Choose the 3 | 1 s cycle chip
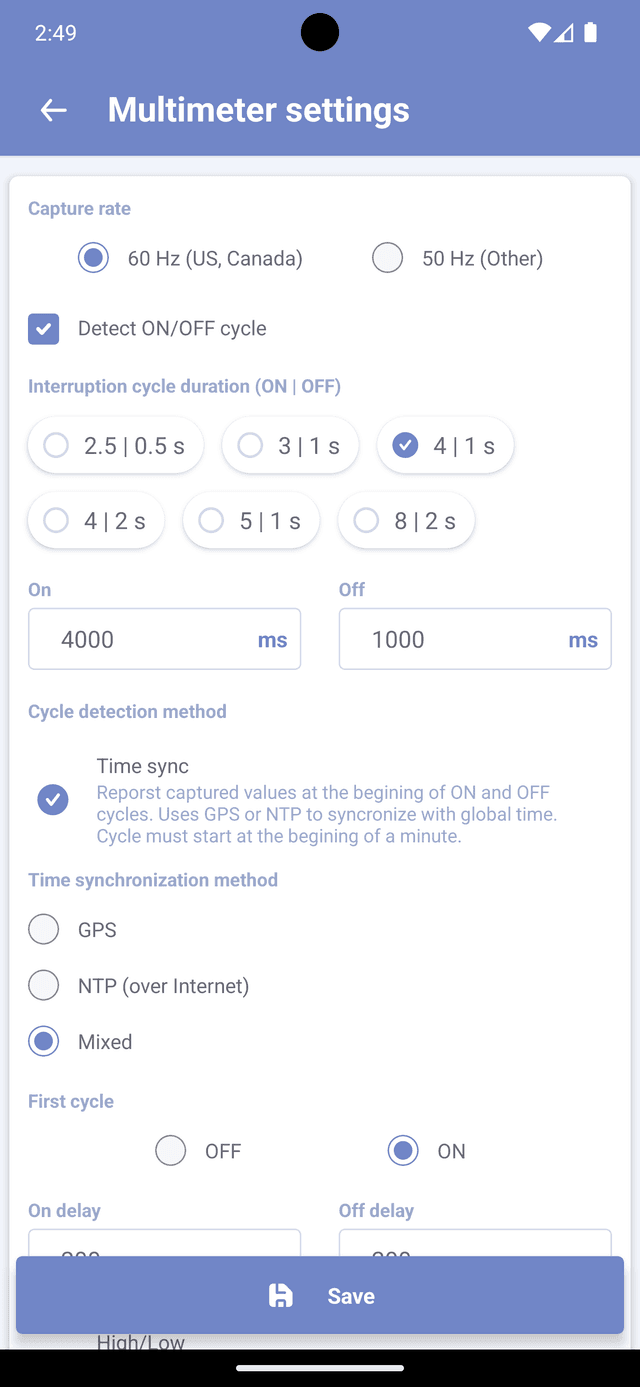The width and height of the screenshot is (640, 1387). click(290, 446)
